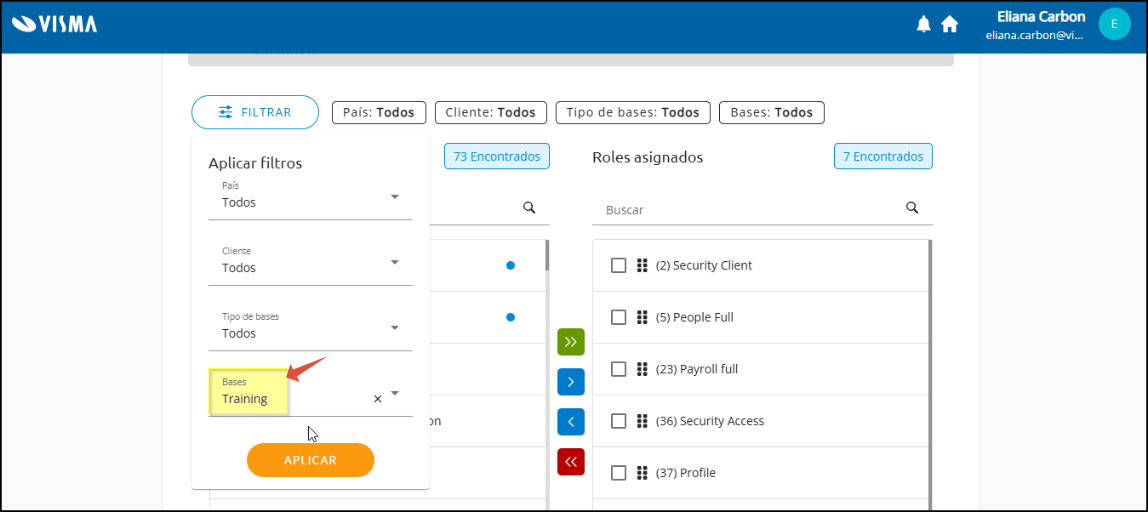The width and height of the screenshot is (1148, 512).
Task: Click the Cliente: Todos filter chip
Action: (491, 112)
